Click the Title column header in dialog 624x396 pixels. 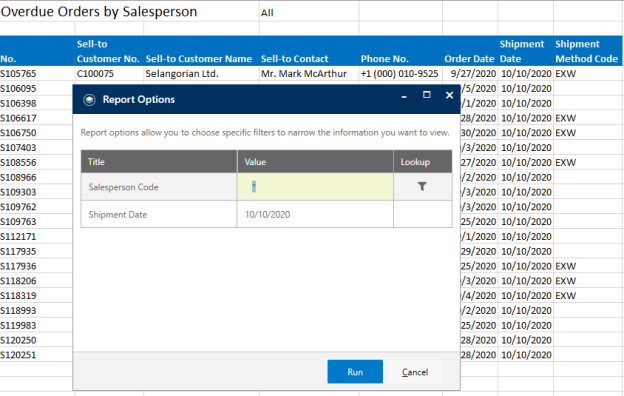[x=159, y=162]
